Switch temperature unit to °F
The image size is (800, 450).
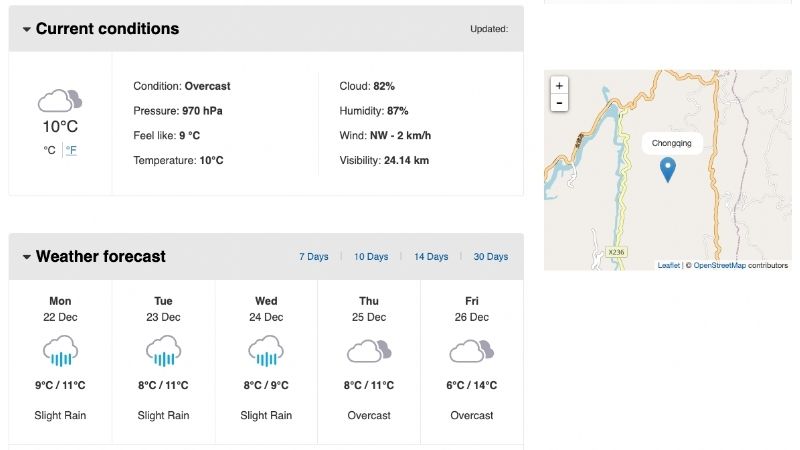tap(72, 150)
